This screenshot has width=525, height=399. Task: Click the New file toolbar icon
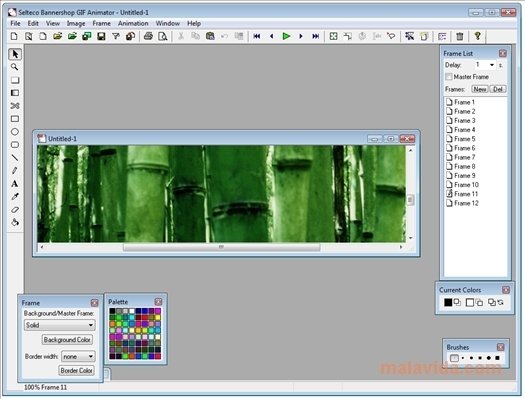(x=14, y=36)
